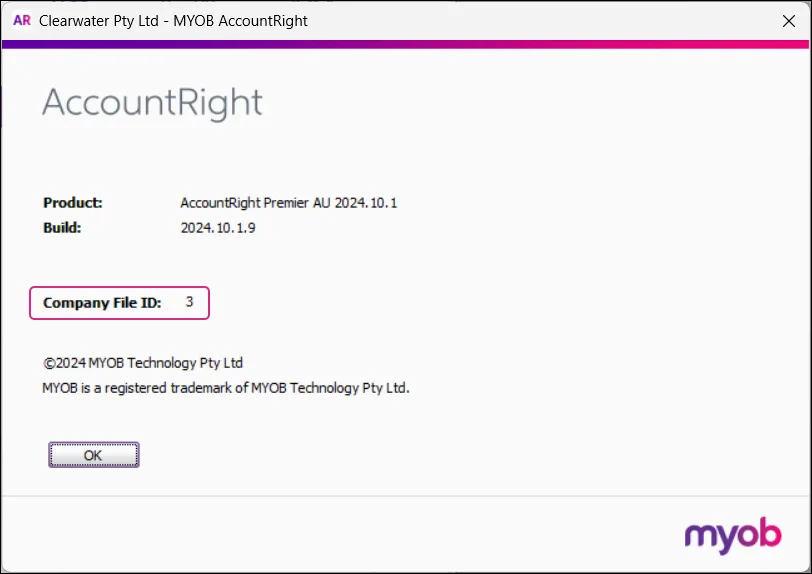Click the 'Product:' label
Viewport: 812px width, 574px height.
[73, 203]
